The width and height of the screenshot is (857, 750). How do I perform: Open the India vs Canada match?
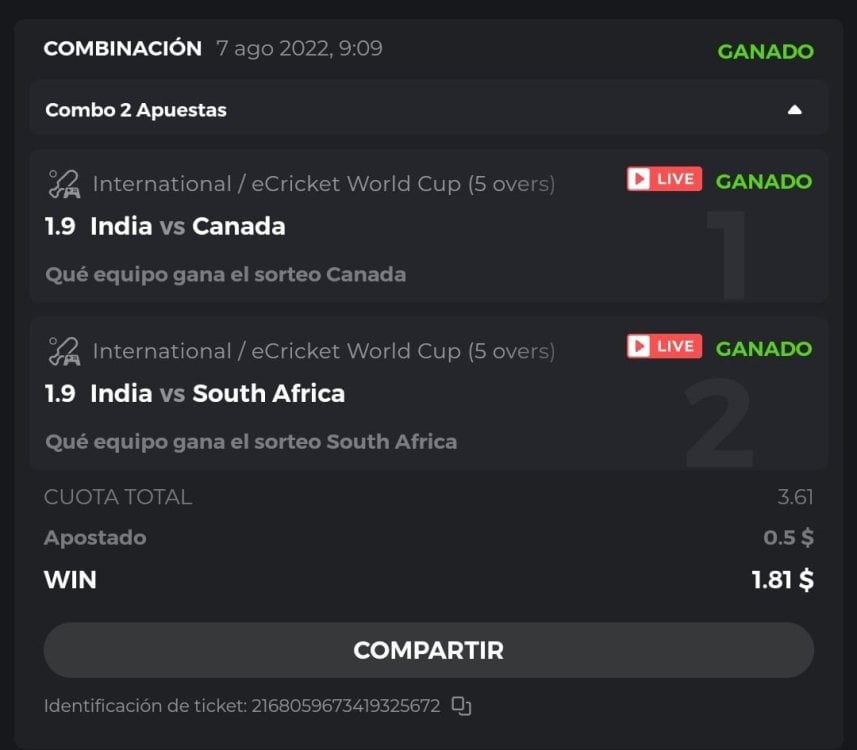click(x=187, y=227)
